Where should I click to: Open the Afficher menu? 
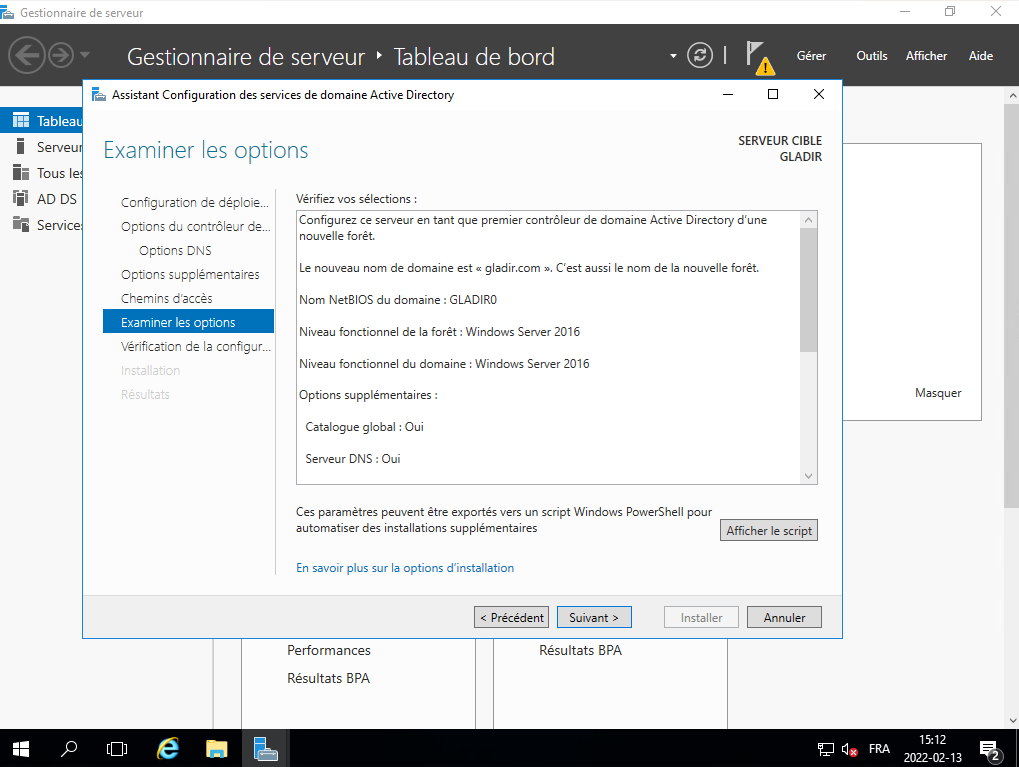click(x=926, y=56)
